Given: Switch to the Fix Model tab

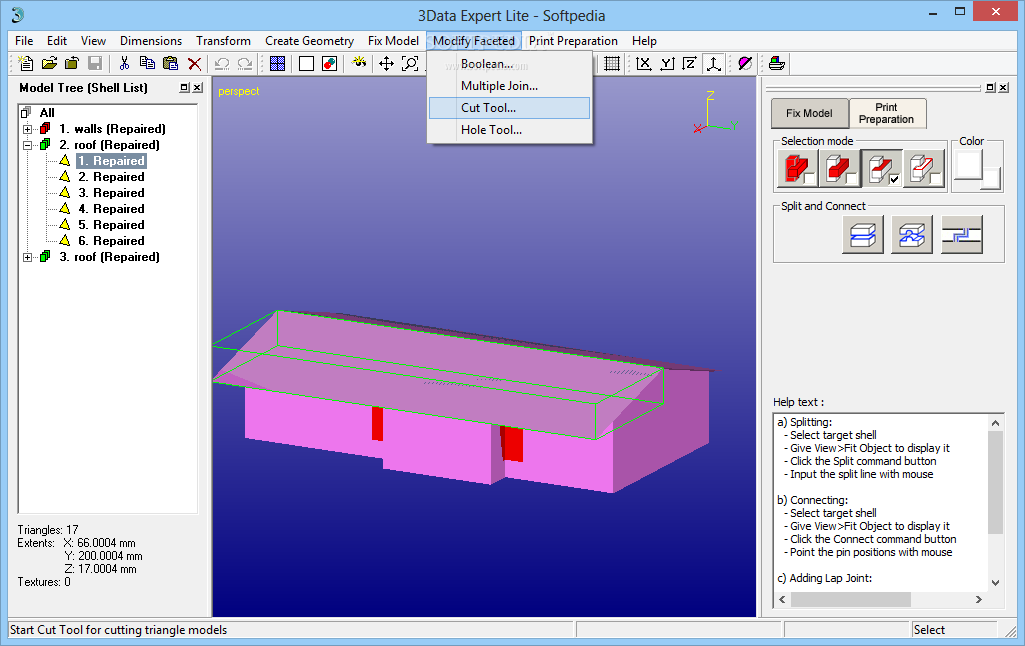Looking at the screenshot, I should 809,113.
